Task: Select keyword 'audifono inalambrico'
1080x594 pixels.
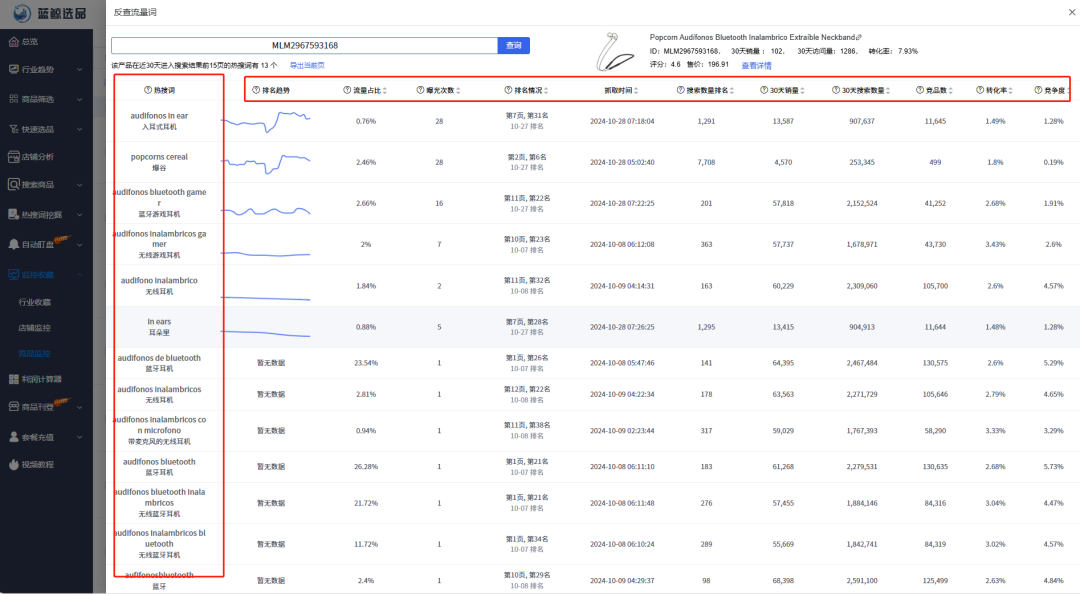Action: coord(159,280)
